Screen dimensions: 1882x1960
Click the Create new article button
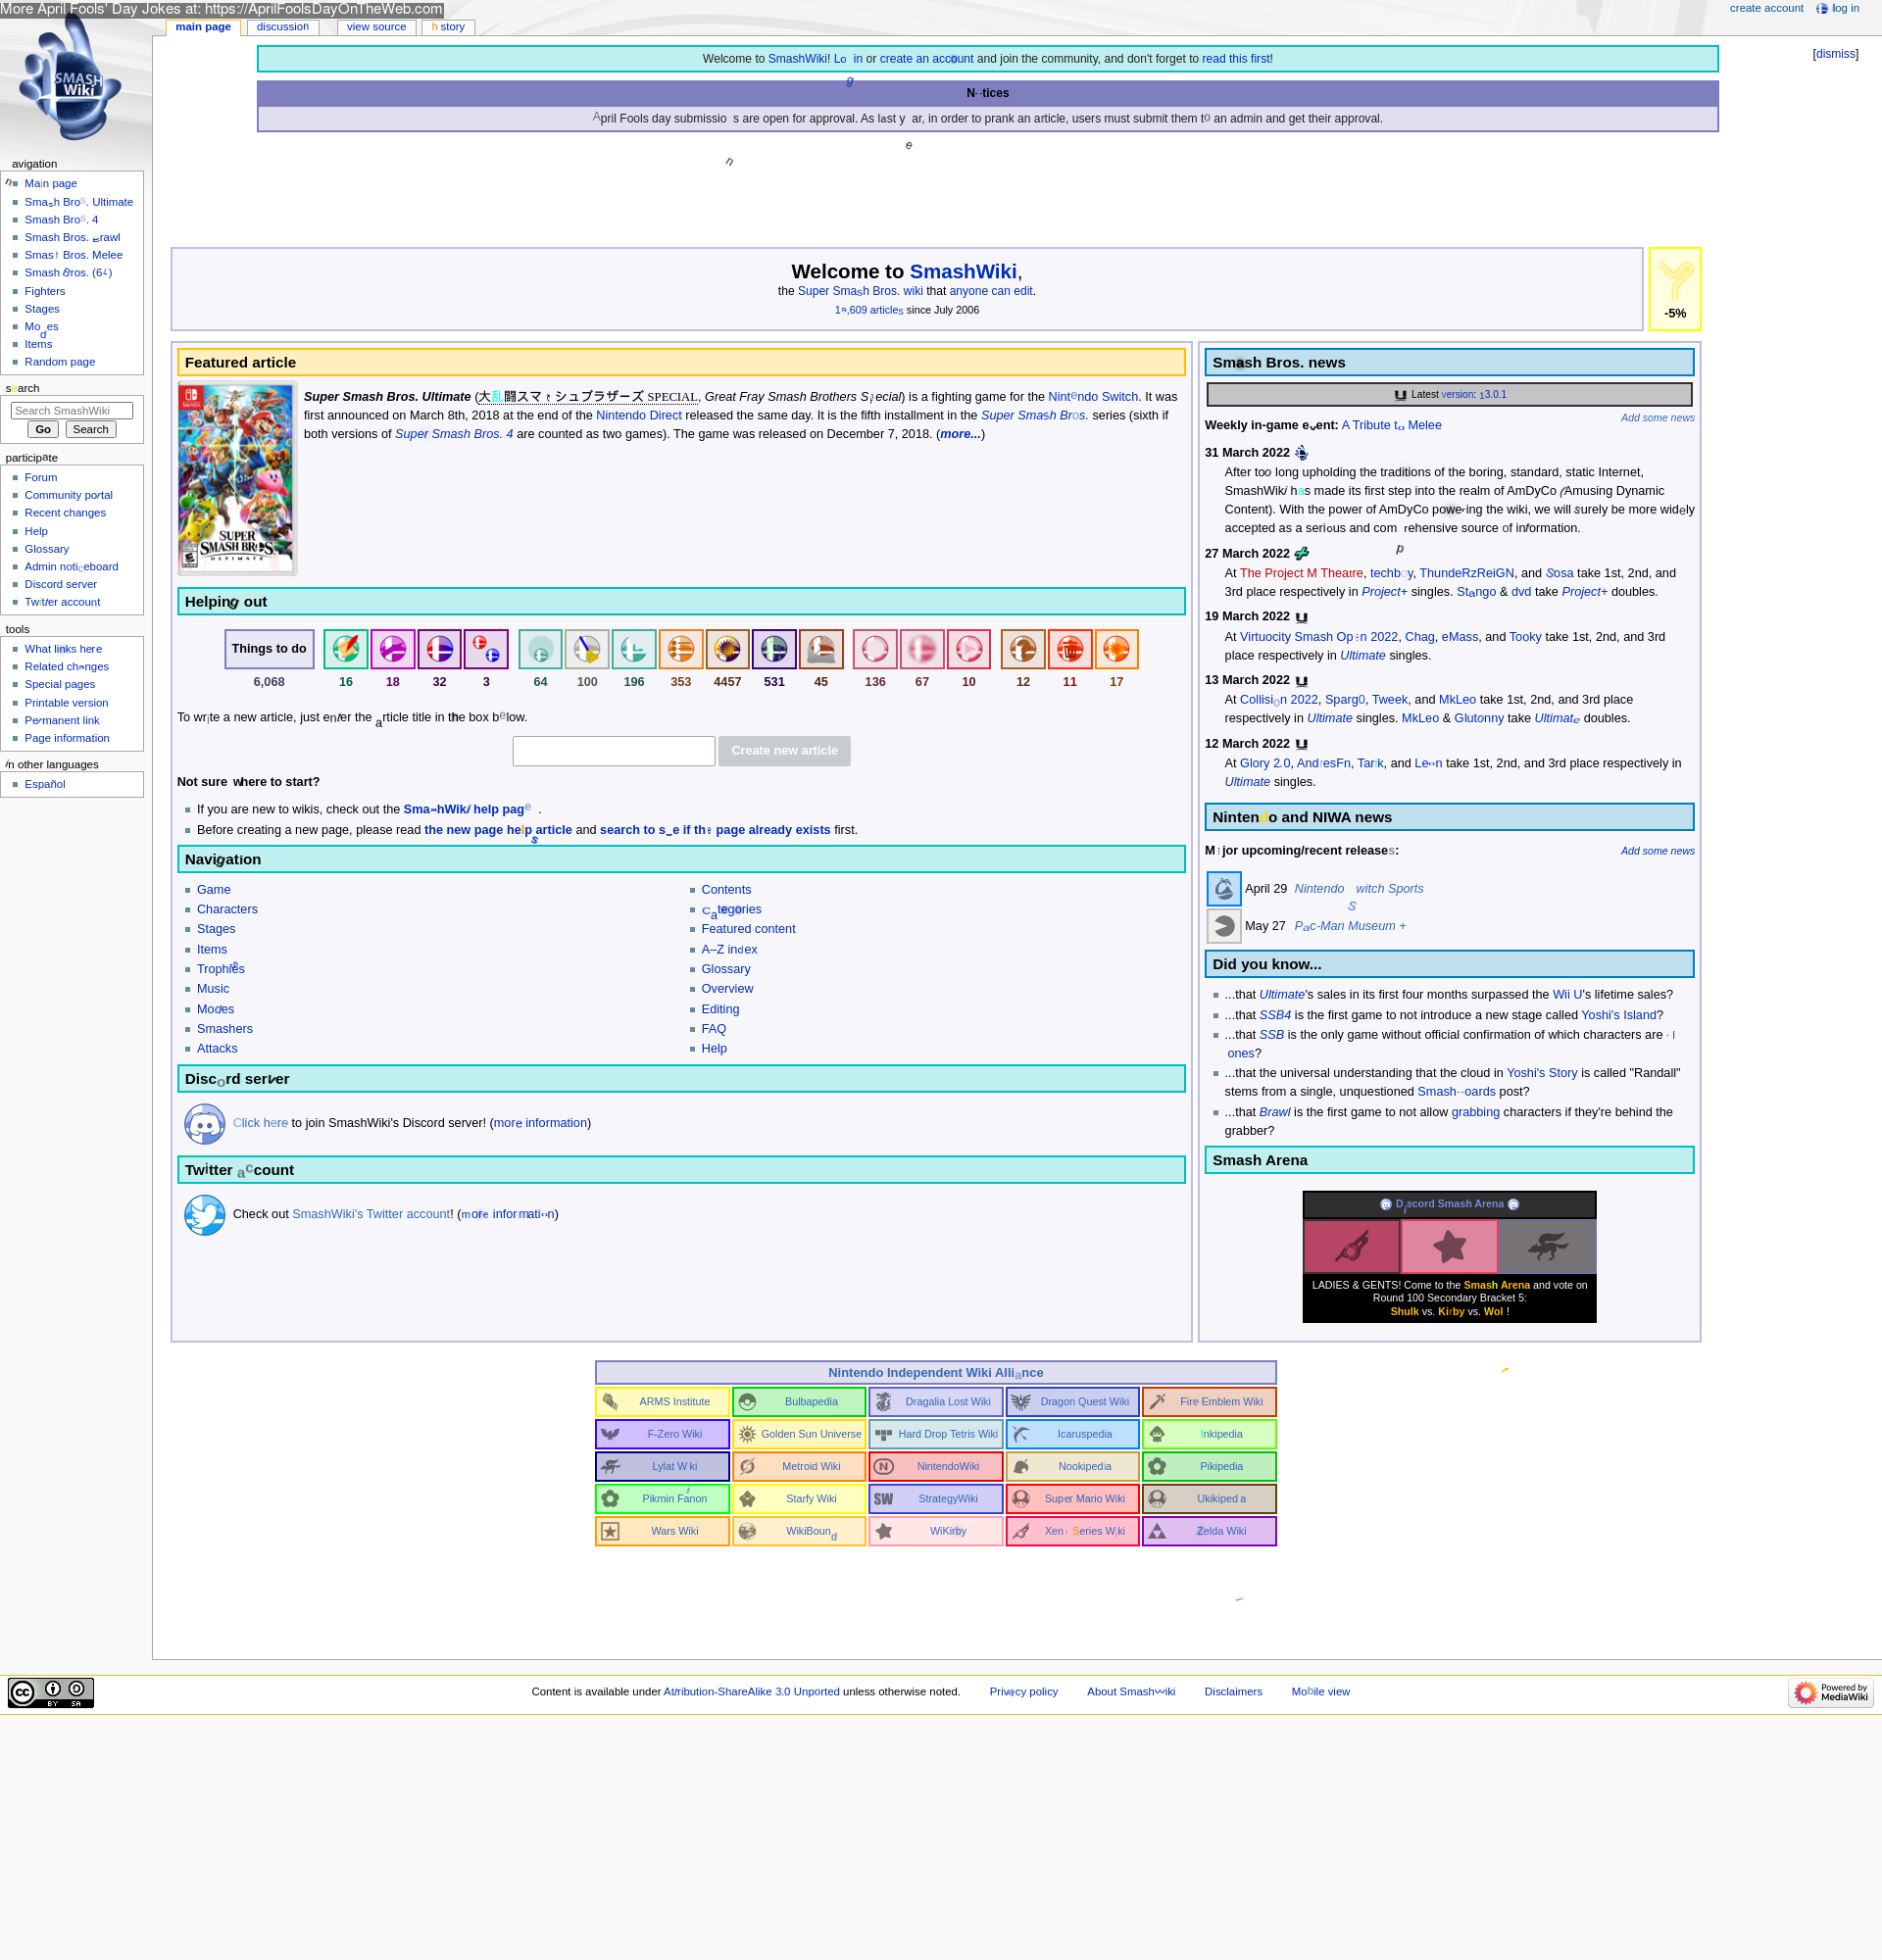pos(785,751)
